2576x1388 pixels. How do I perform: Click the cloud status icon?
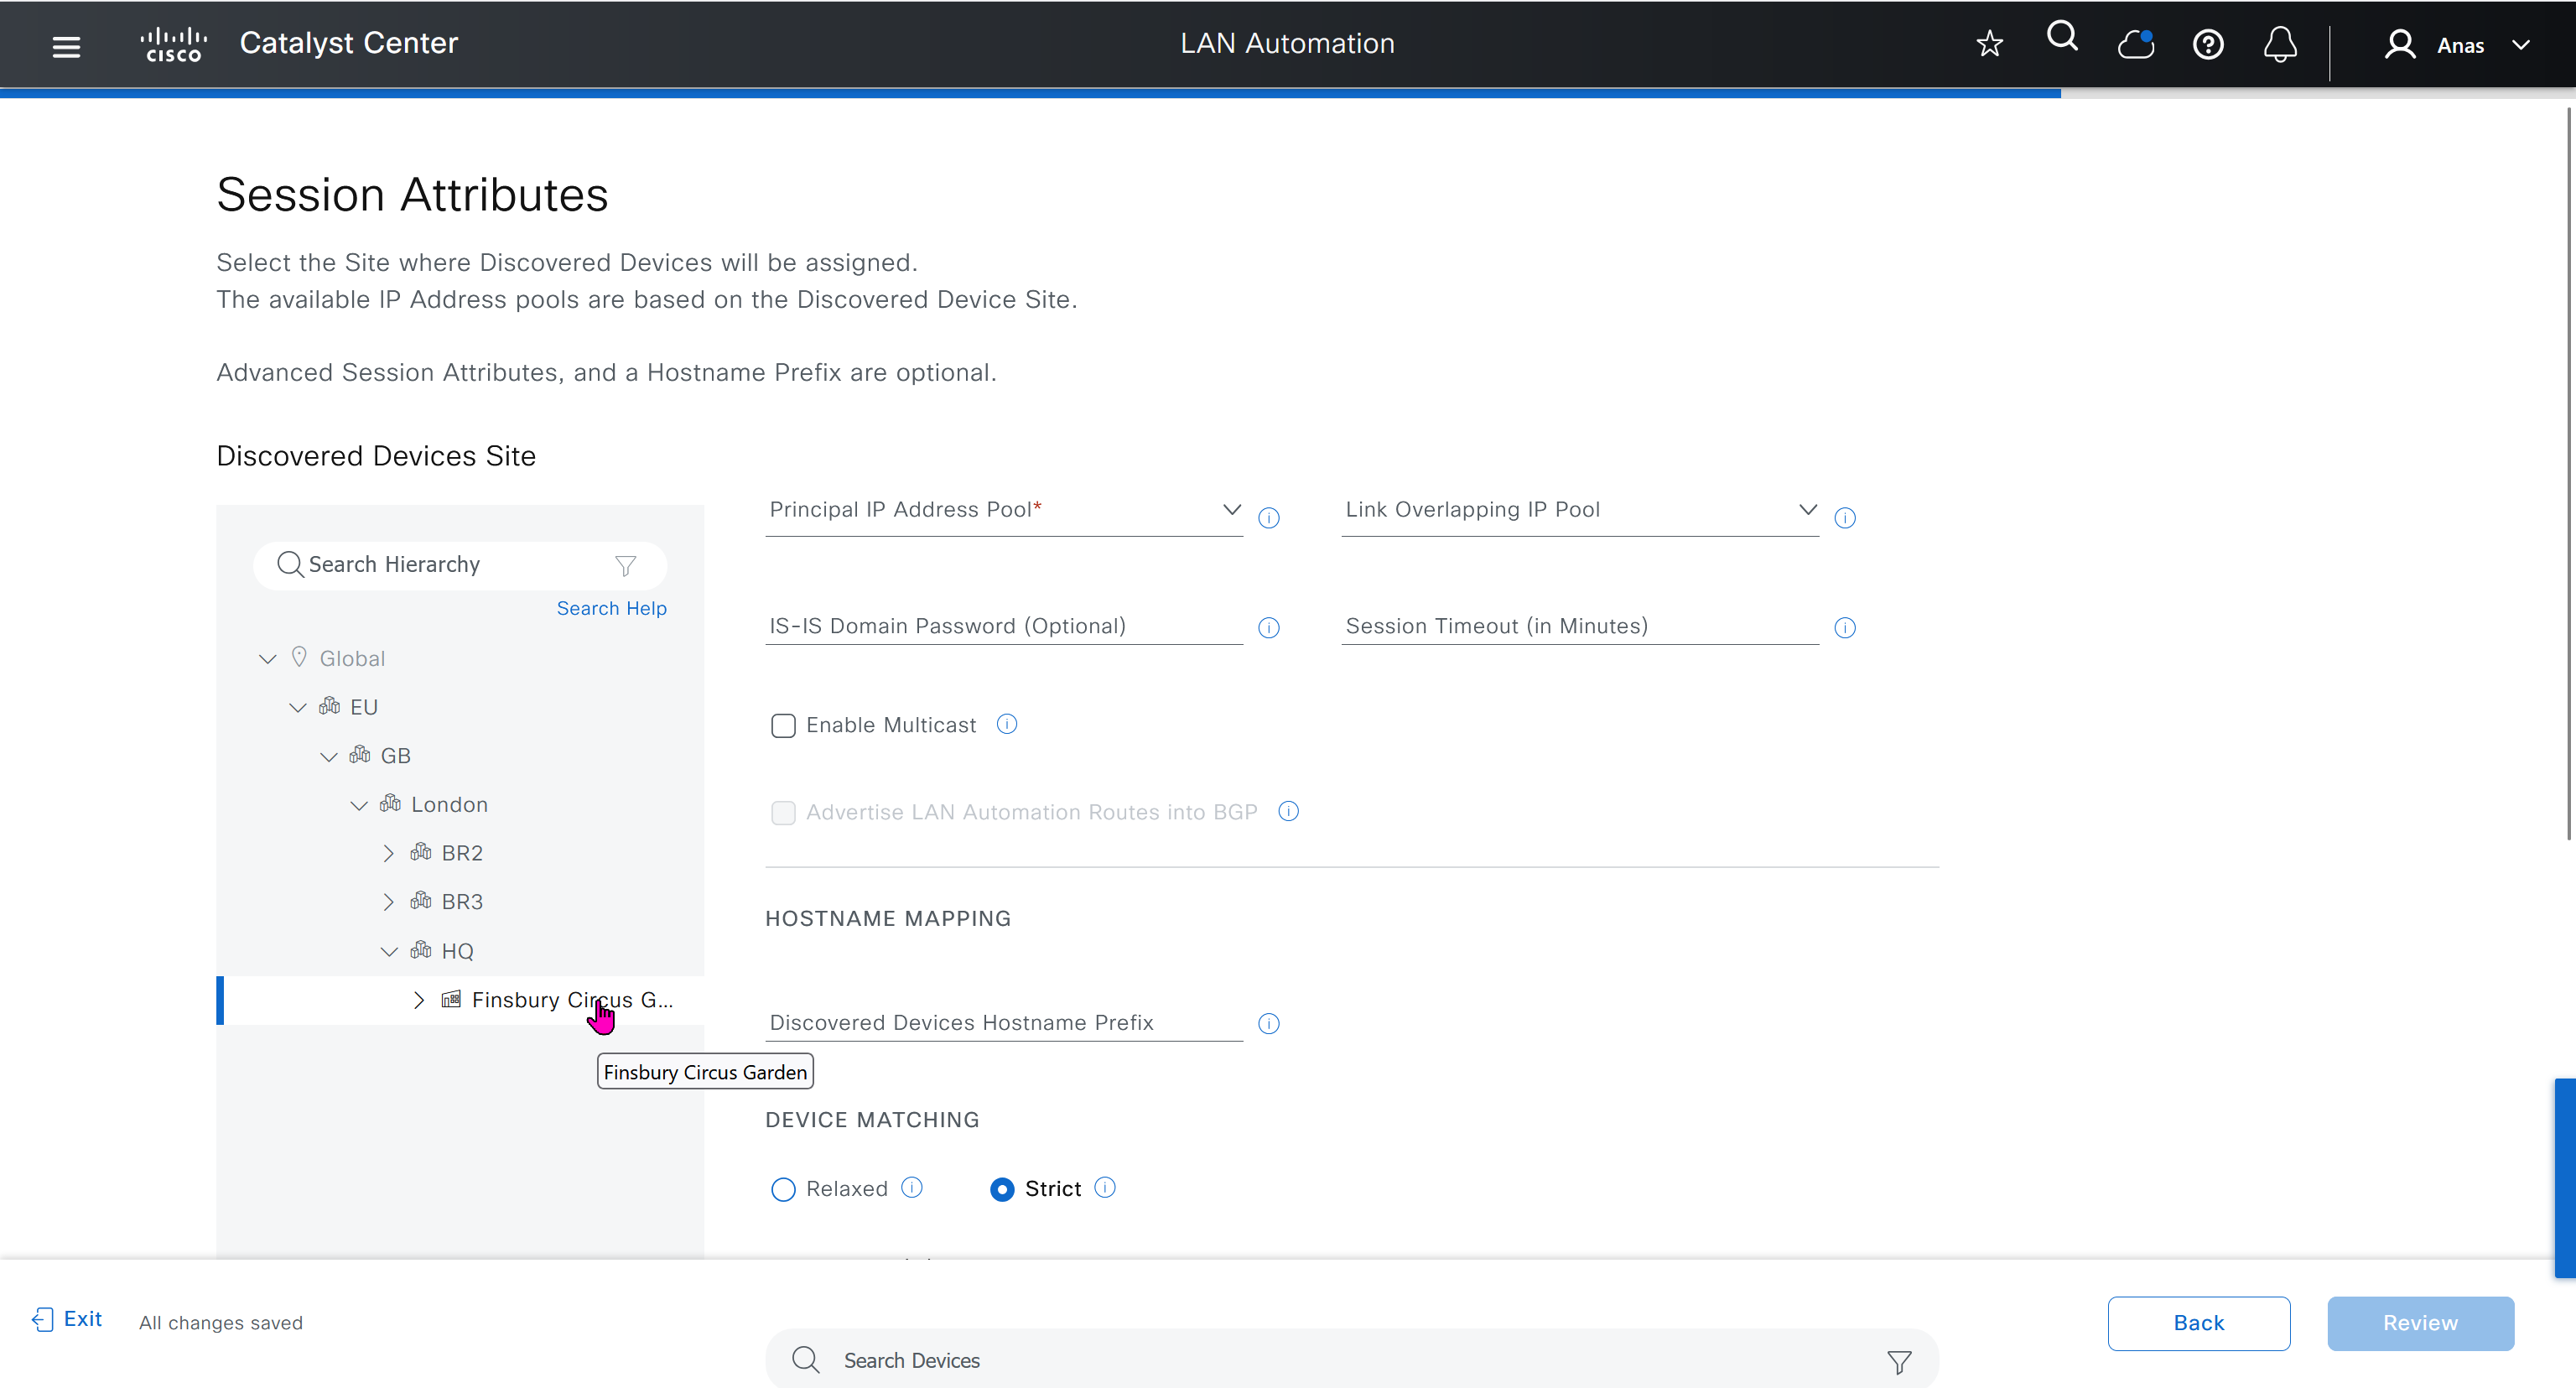coord(2135,44)
